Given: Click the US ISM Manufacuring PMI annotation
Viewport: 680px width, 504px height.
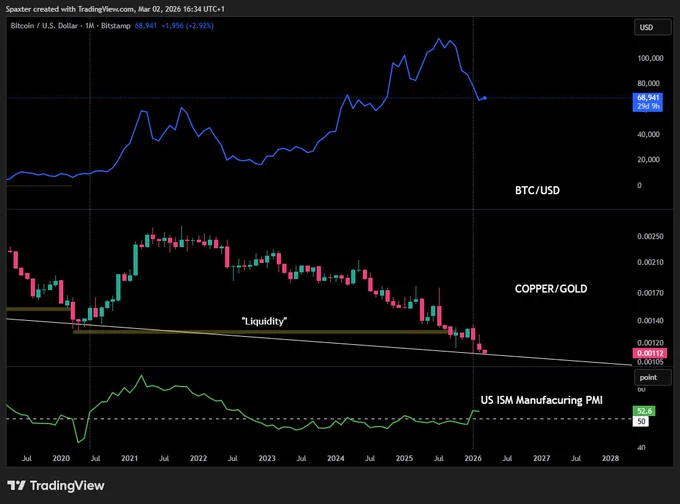Looking at the screenshot, I should 541,400.
